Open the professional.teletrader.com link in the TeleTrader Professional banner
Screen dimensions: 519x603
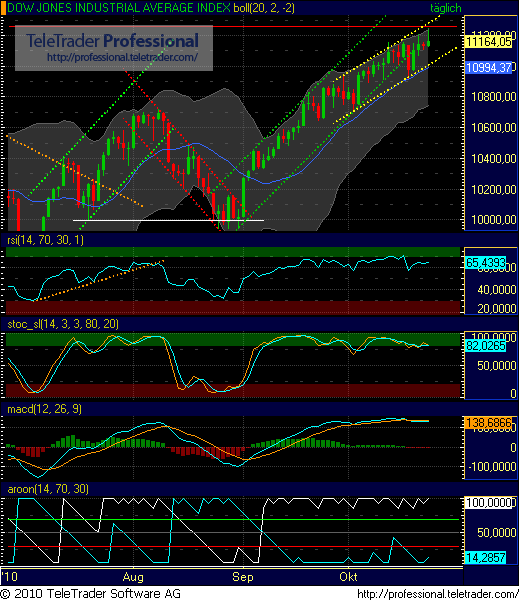[122, 58]
